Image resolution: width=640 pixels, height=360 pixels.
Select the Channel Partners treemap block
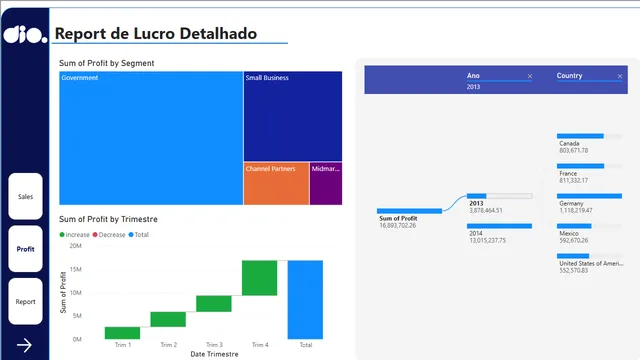tap(276, 184)
